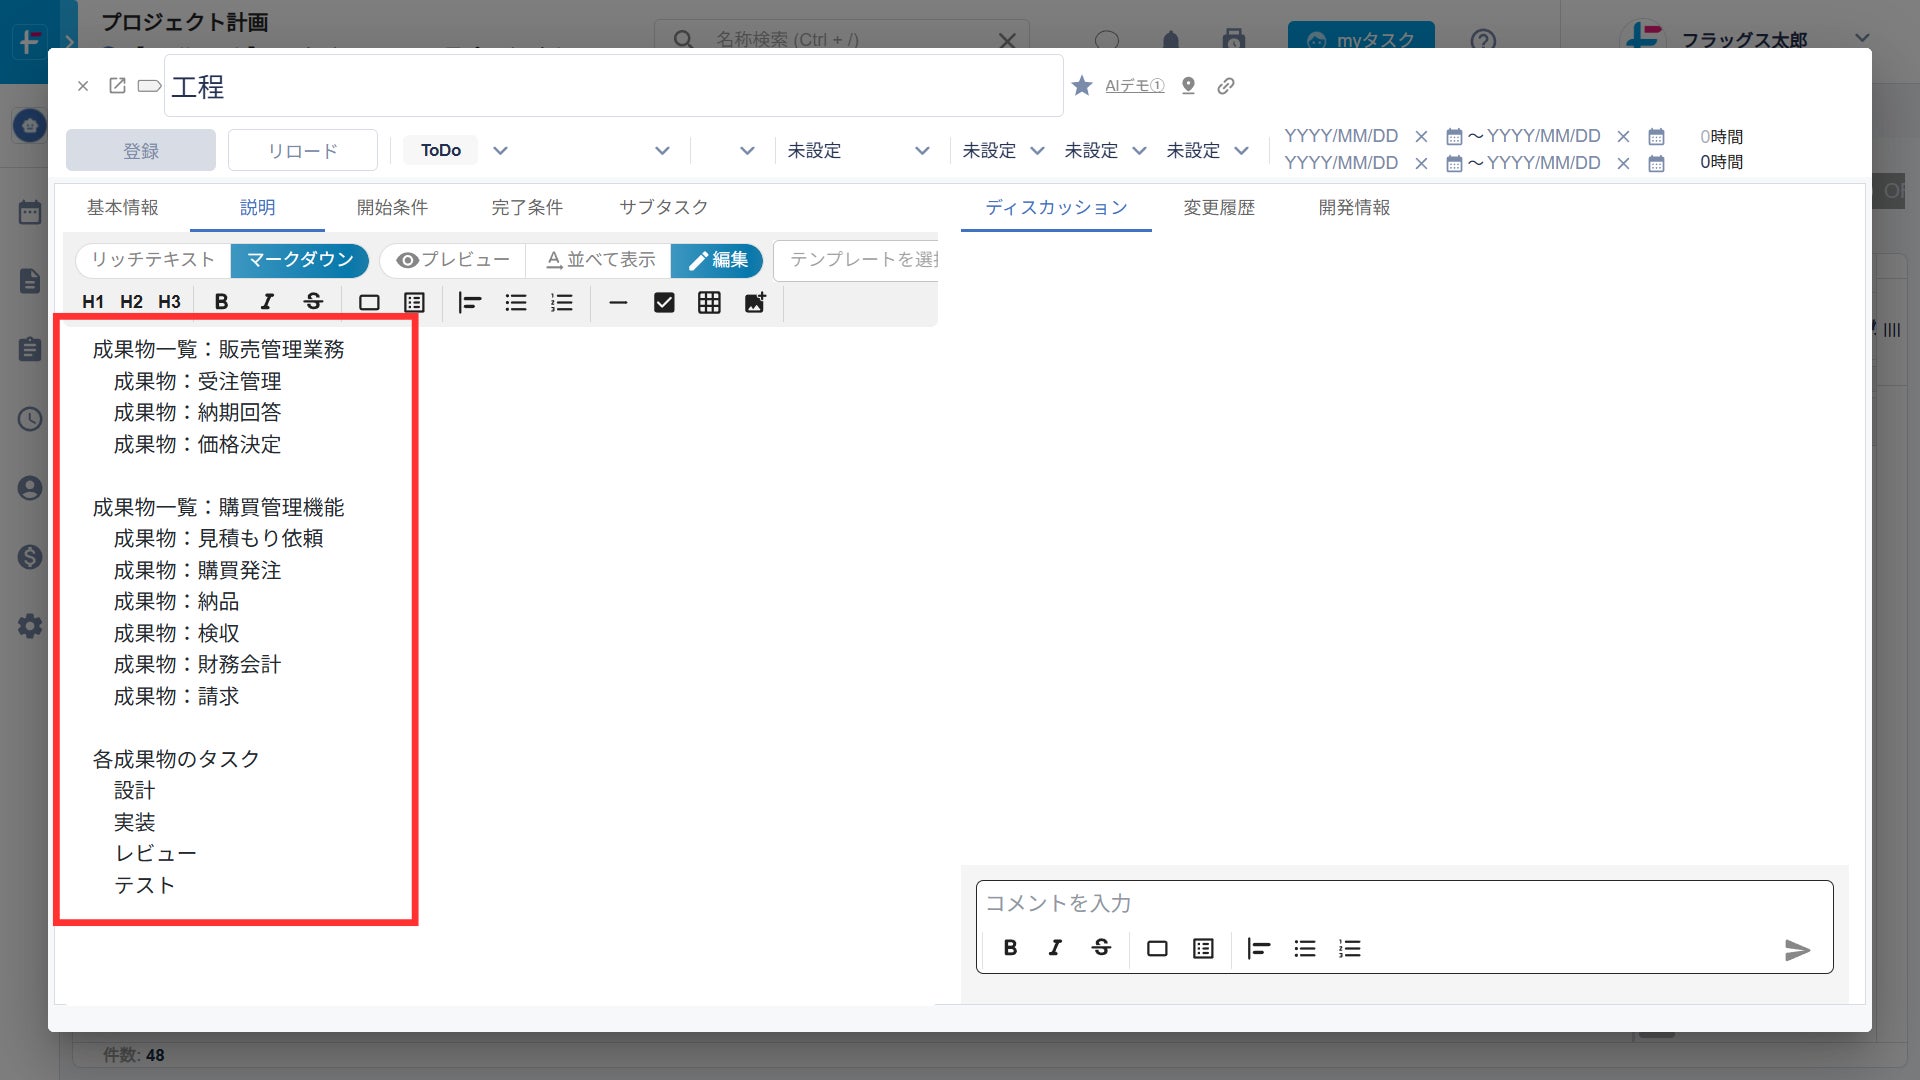This screenshot has width=1920, height=1080.
Task: Insert numbered list in description editor
Action: pyautogui.click(x=562, y=302)
